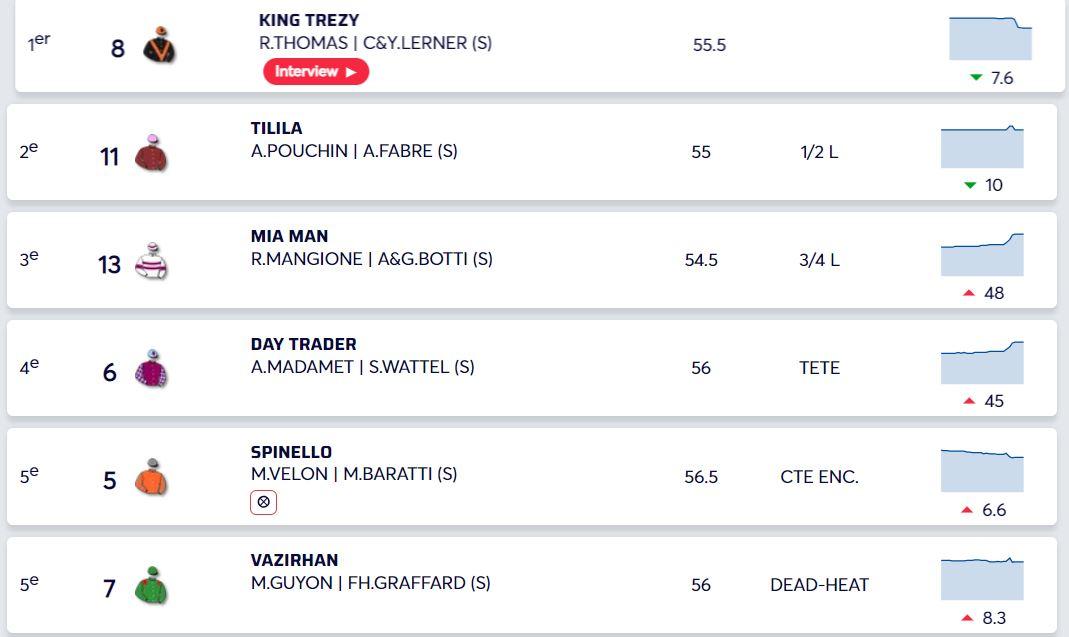Click Day Trader's purple checkered silks icon
This screenshot has width=1069, height=637.
150,370
